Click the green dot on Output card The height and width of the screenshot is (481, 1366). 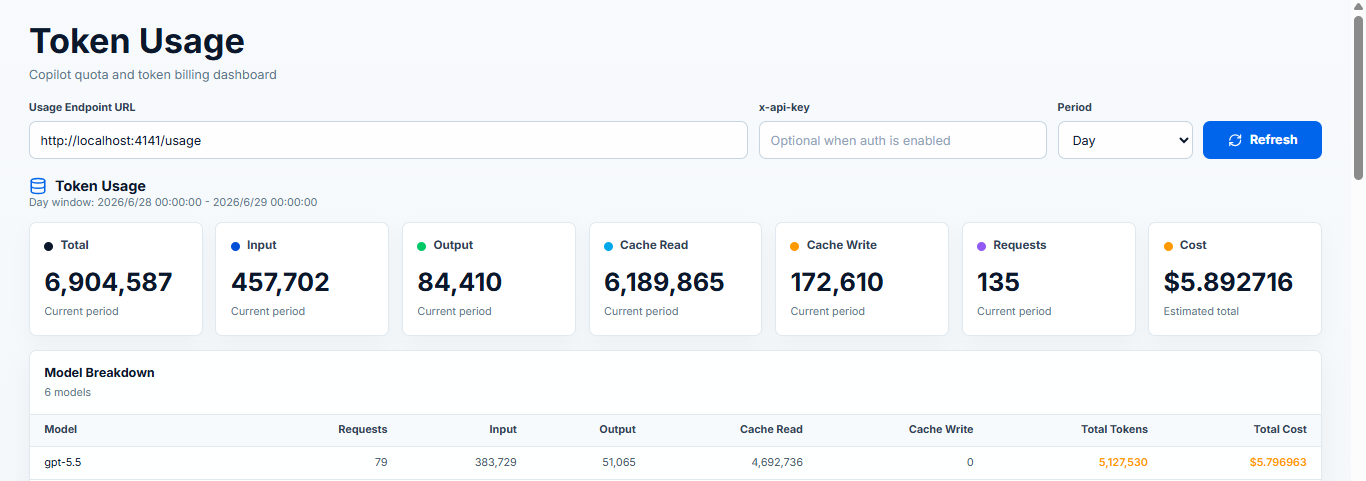point(422,246)
